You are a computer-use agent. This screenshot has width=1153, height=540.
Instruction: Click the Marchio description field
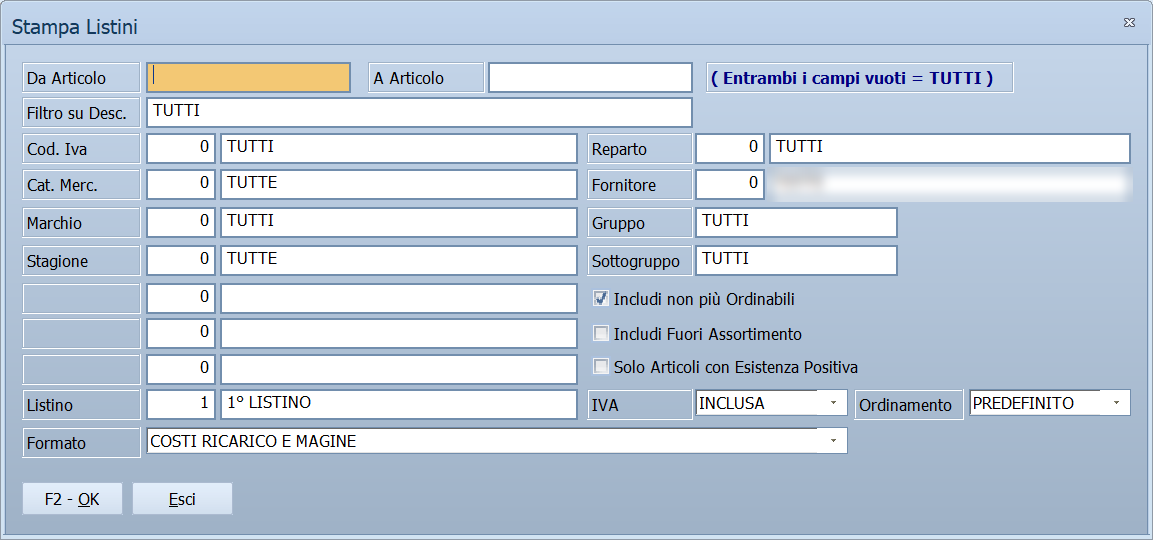click(x=399, y=222)
